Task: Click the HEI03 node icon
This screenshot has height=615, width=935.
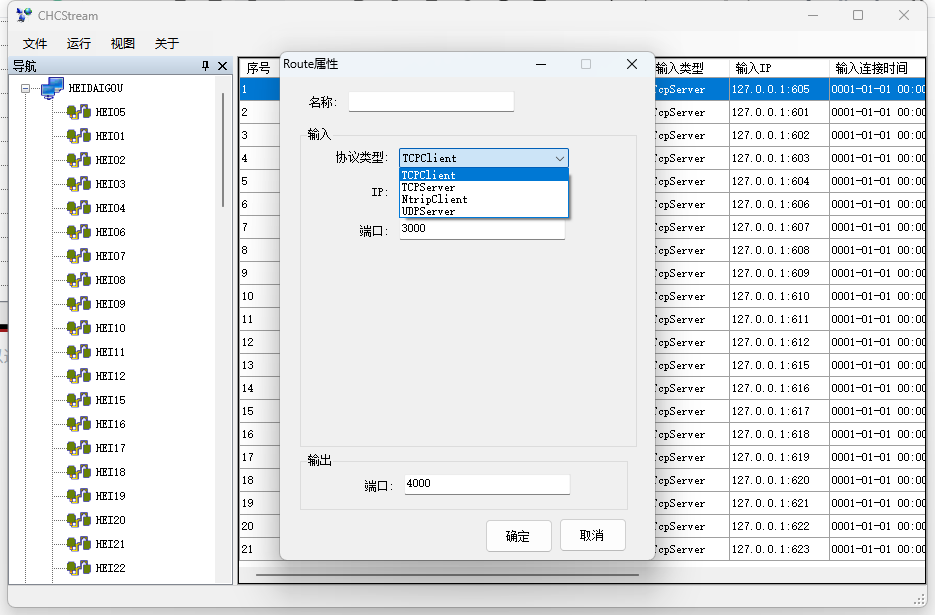Action: [78, 184]
